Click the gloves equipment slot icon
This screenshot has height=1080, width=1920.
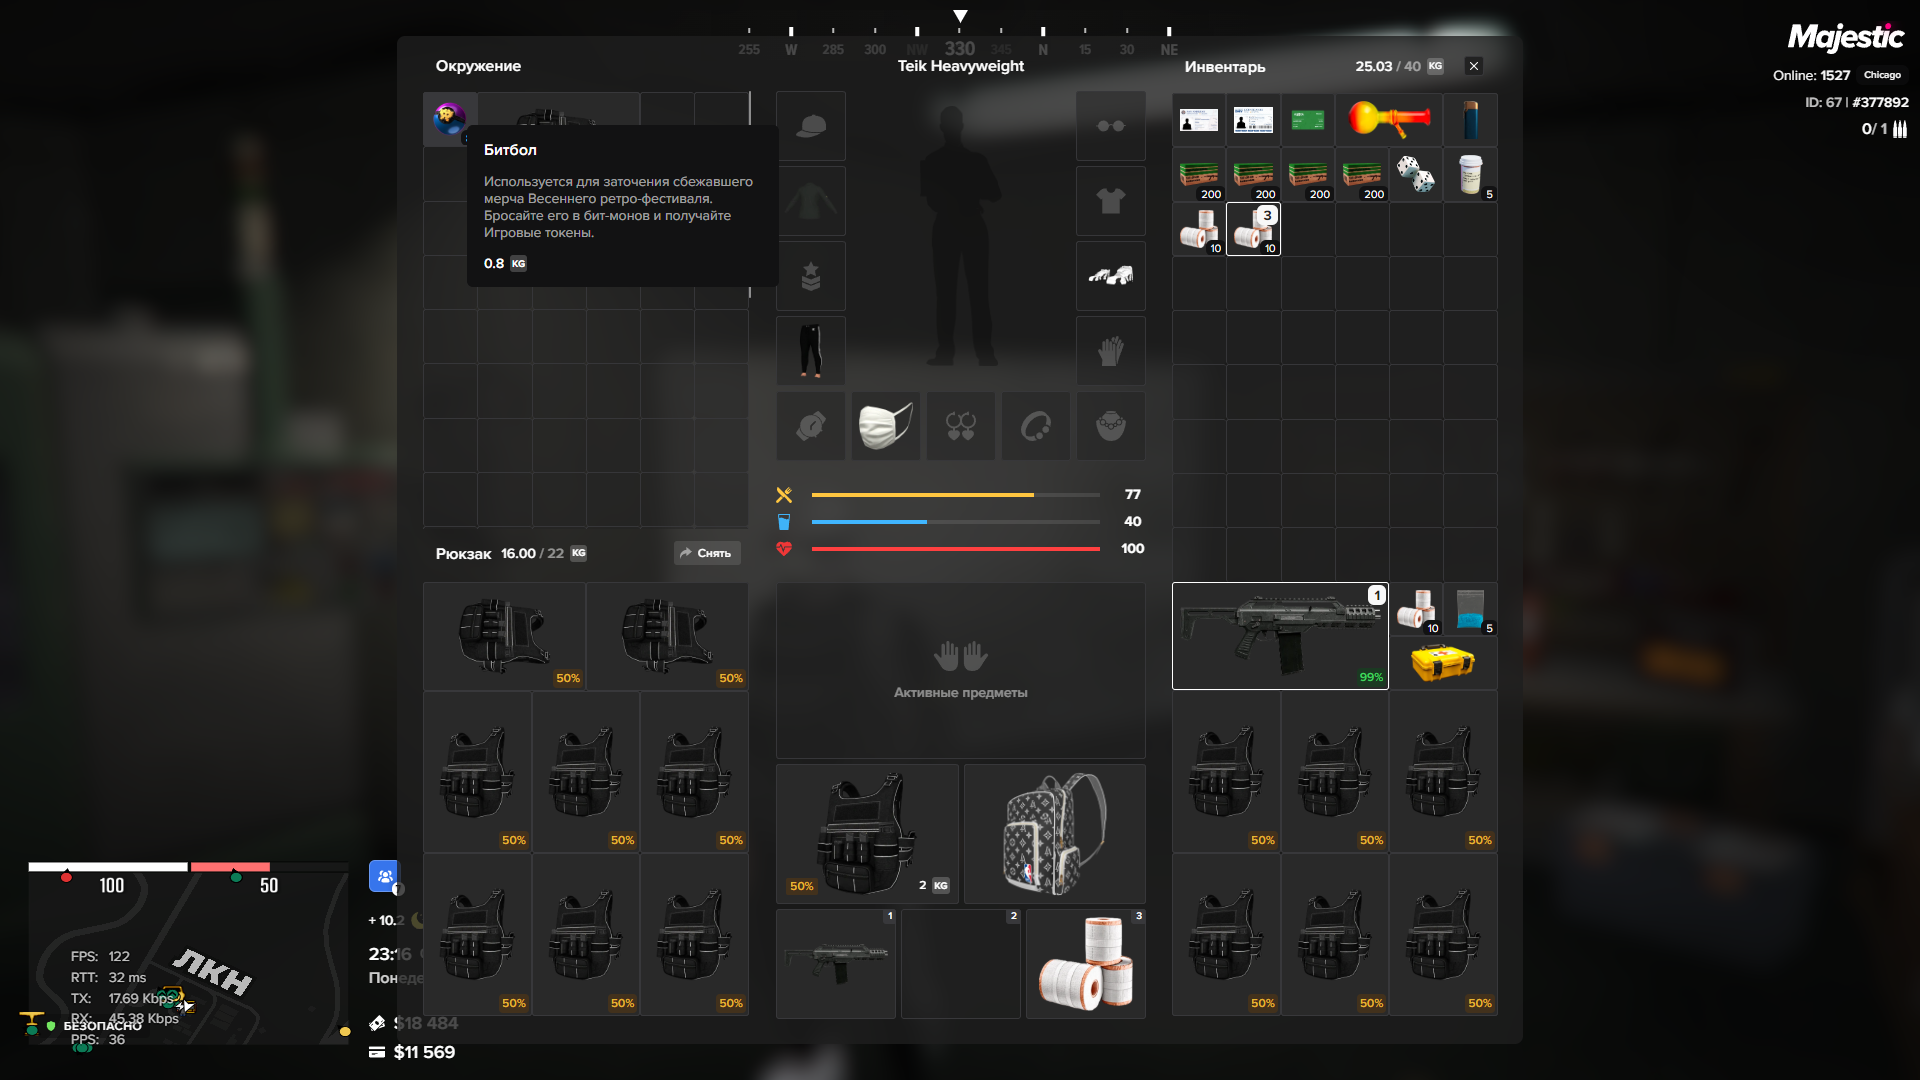(x=1110, y=351)
